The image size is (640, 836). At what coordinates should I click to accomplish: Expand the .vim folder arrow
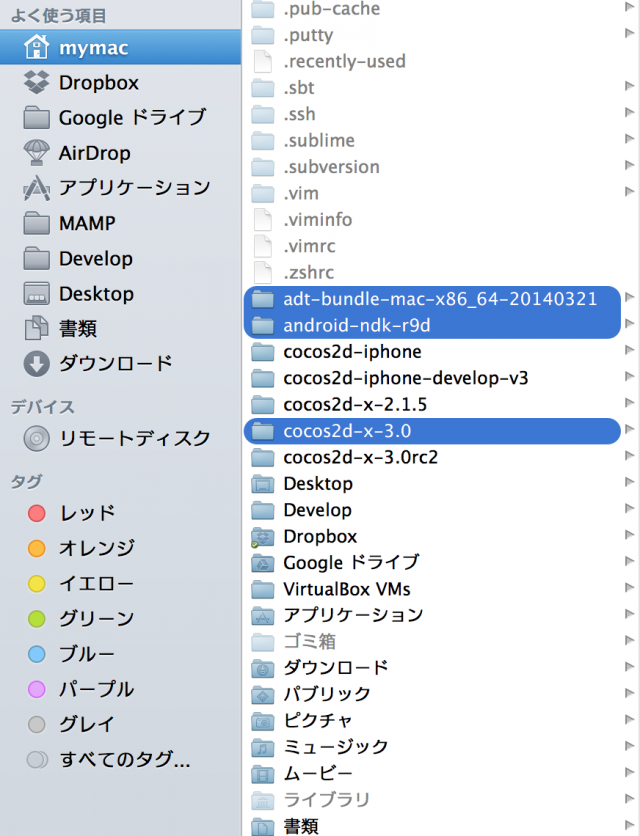click(x=629, y=191)
